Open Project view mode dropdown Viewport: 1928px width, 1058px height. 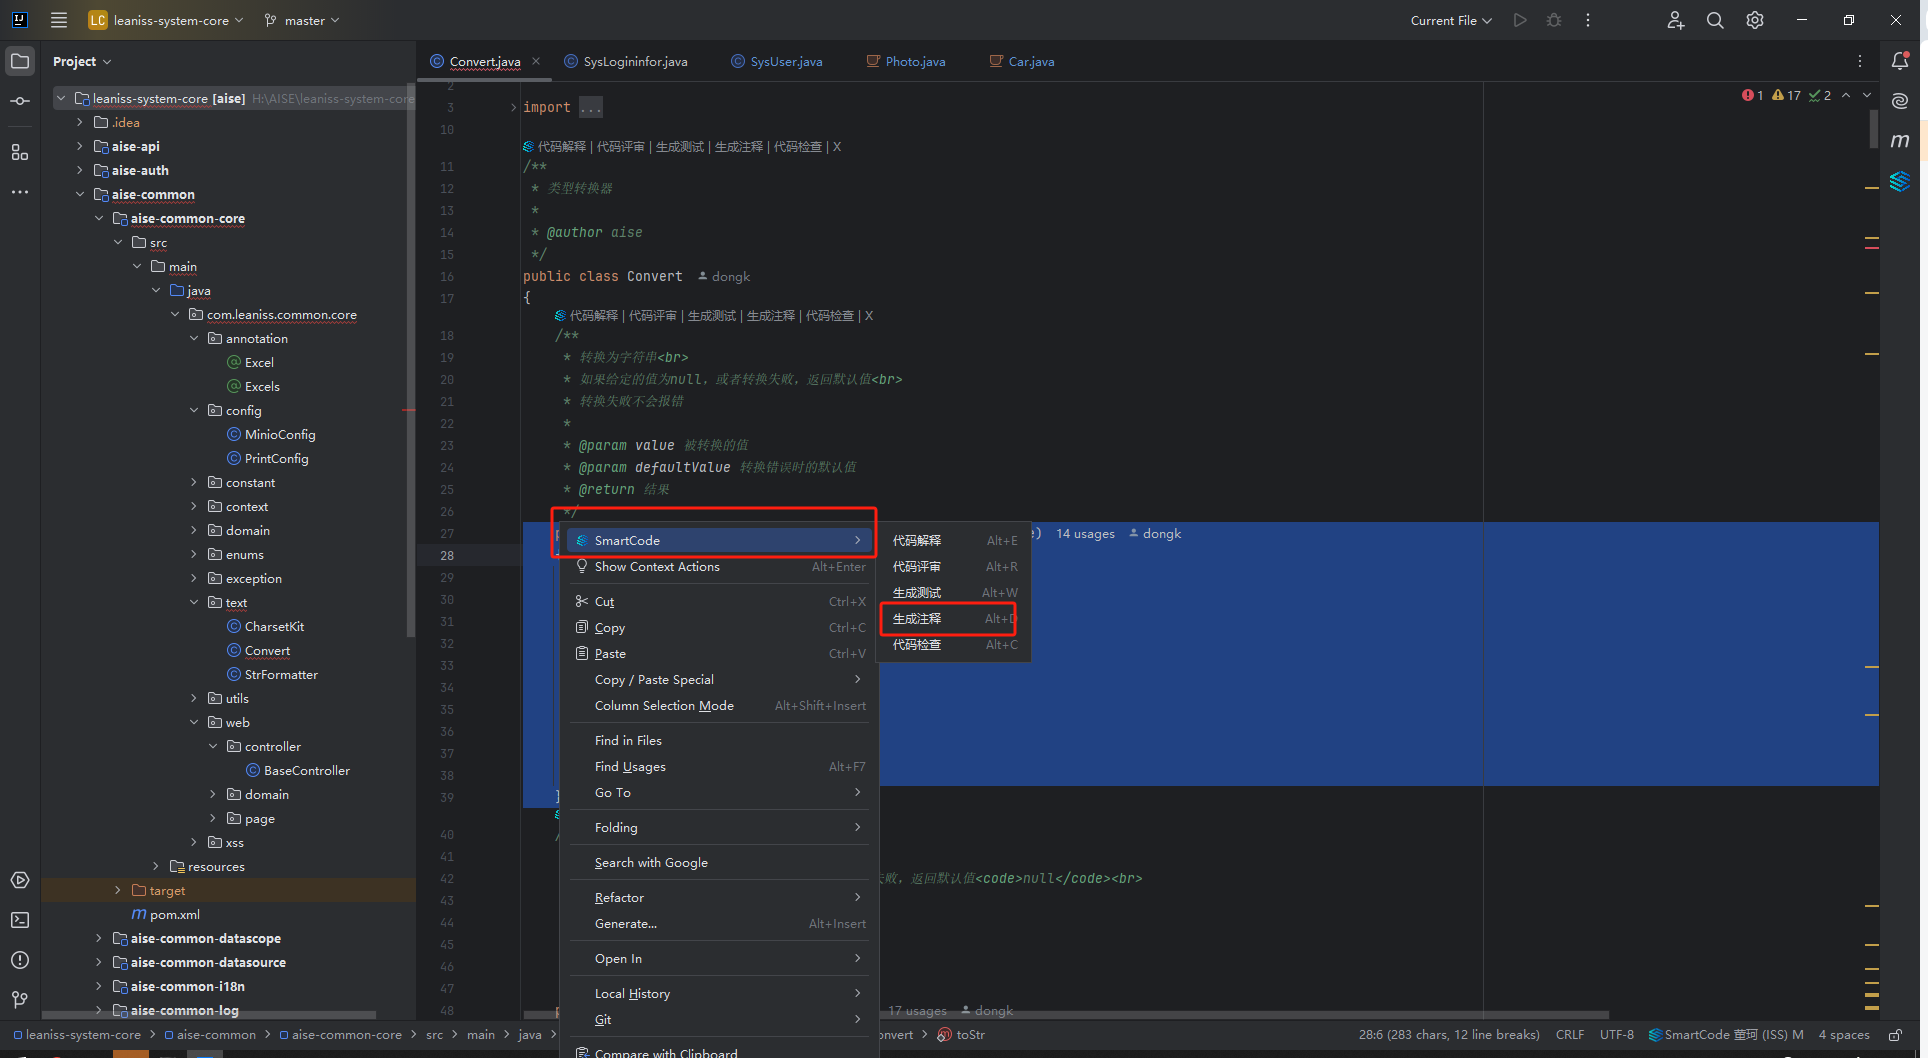[82, 61]
